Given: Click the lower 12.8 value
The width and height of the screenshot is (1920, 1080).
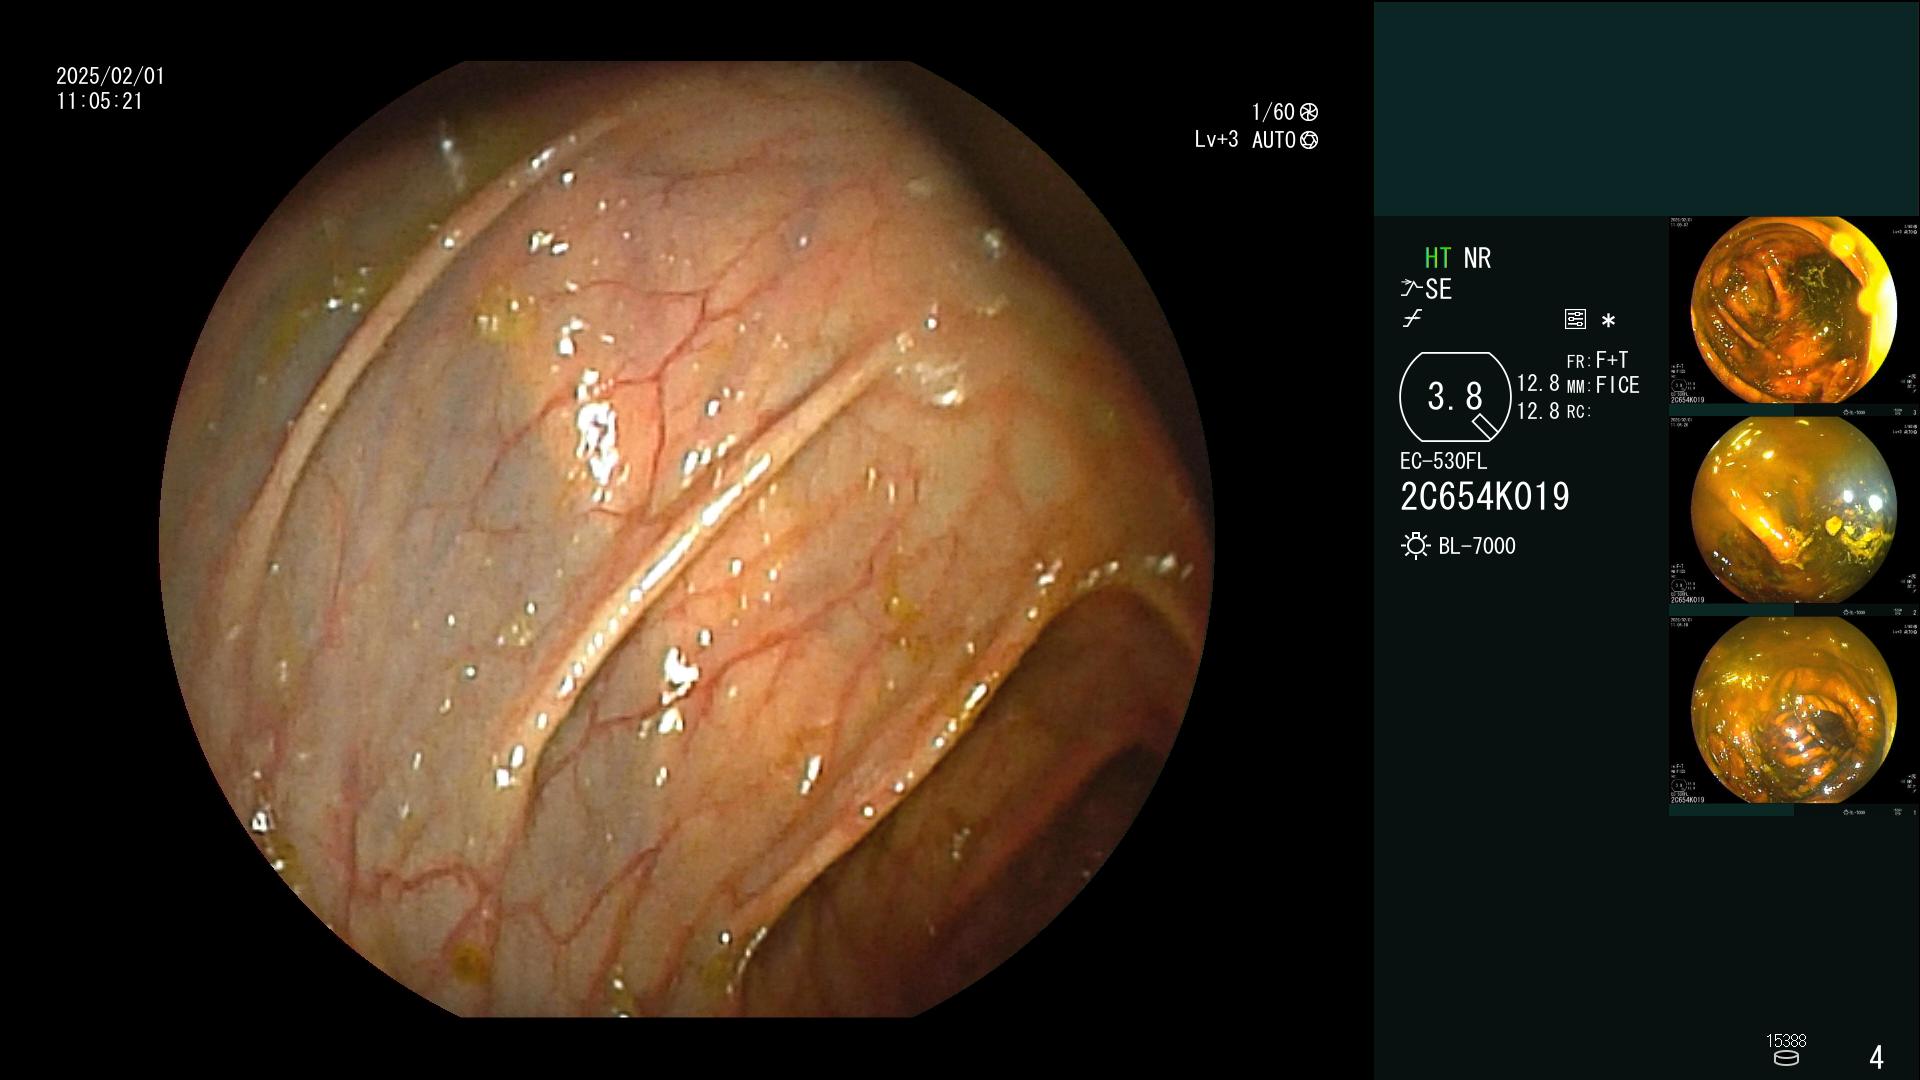Looking at the screenshot, I should click(1538, 411).
